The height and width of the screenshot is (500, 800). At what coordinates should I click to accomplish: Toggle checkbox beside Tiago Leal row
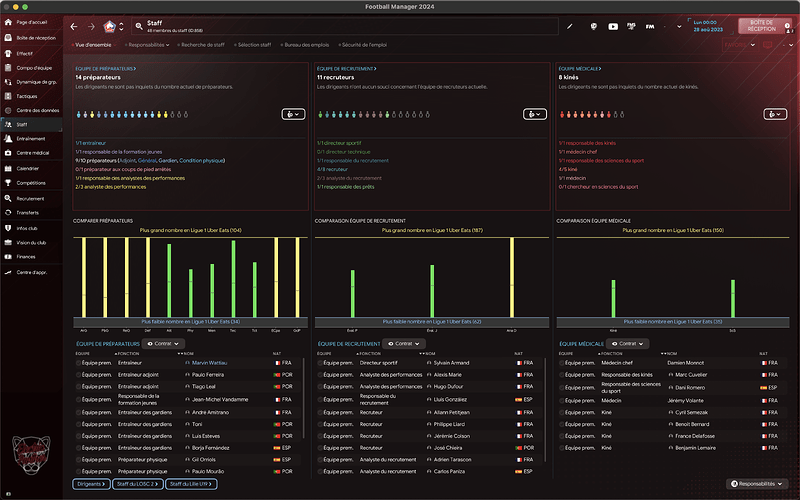(78, 387)
